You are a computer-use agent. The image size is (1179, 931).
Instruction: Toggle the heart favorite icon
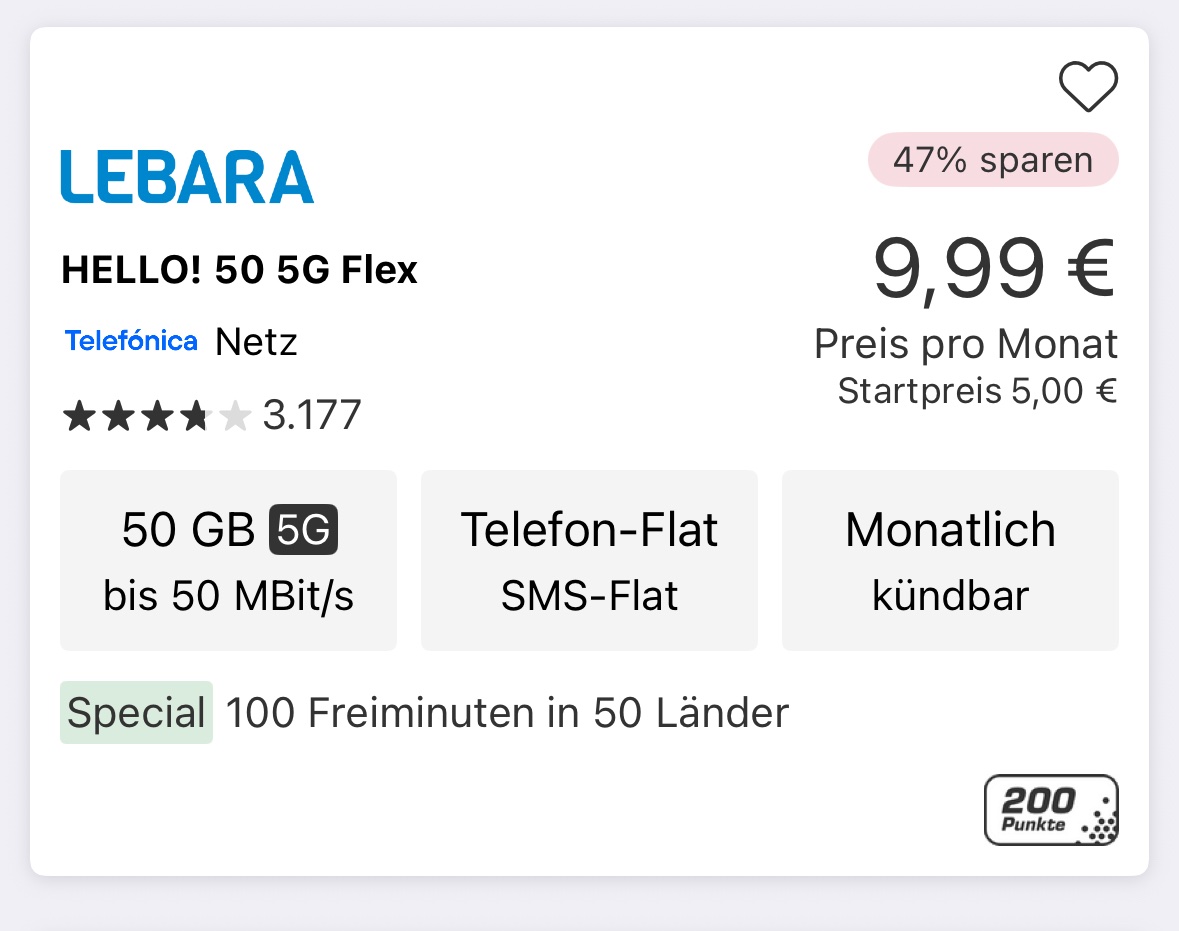tap(1088, 87)
